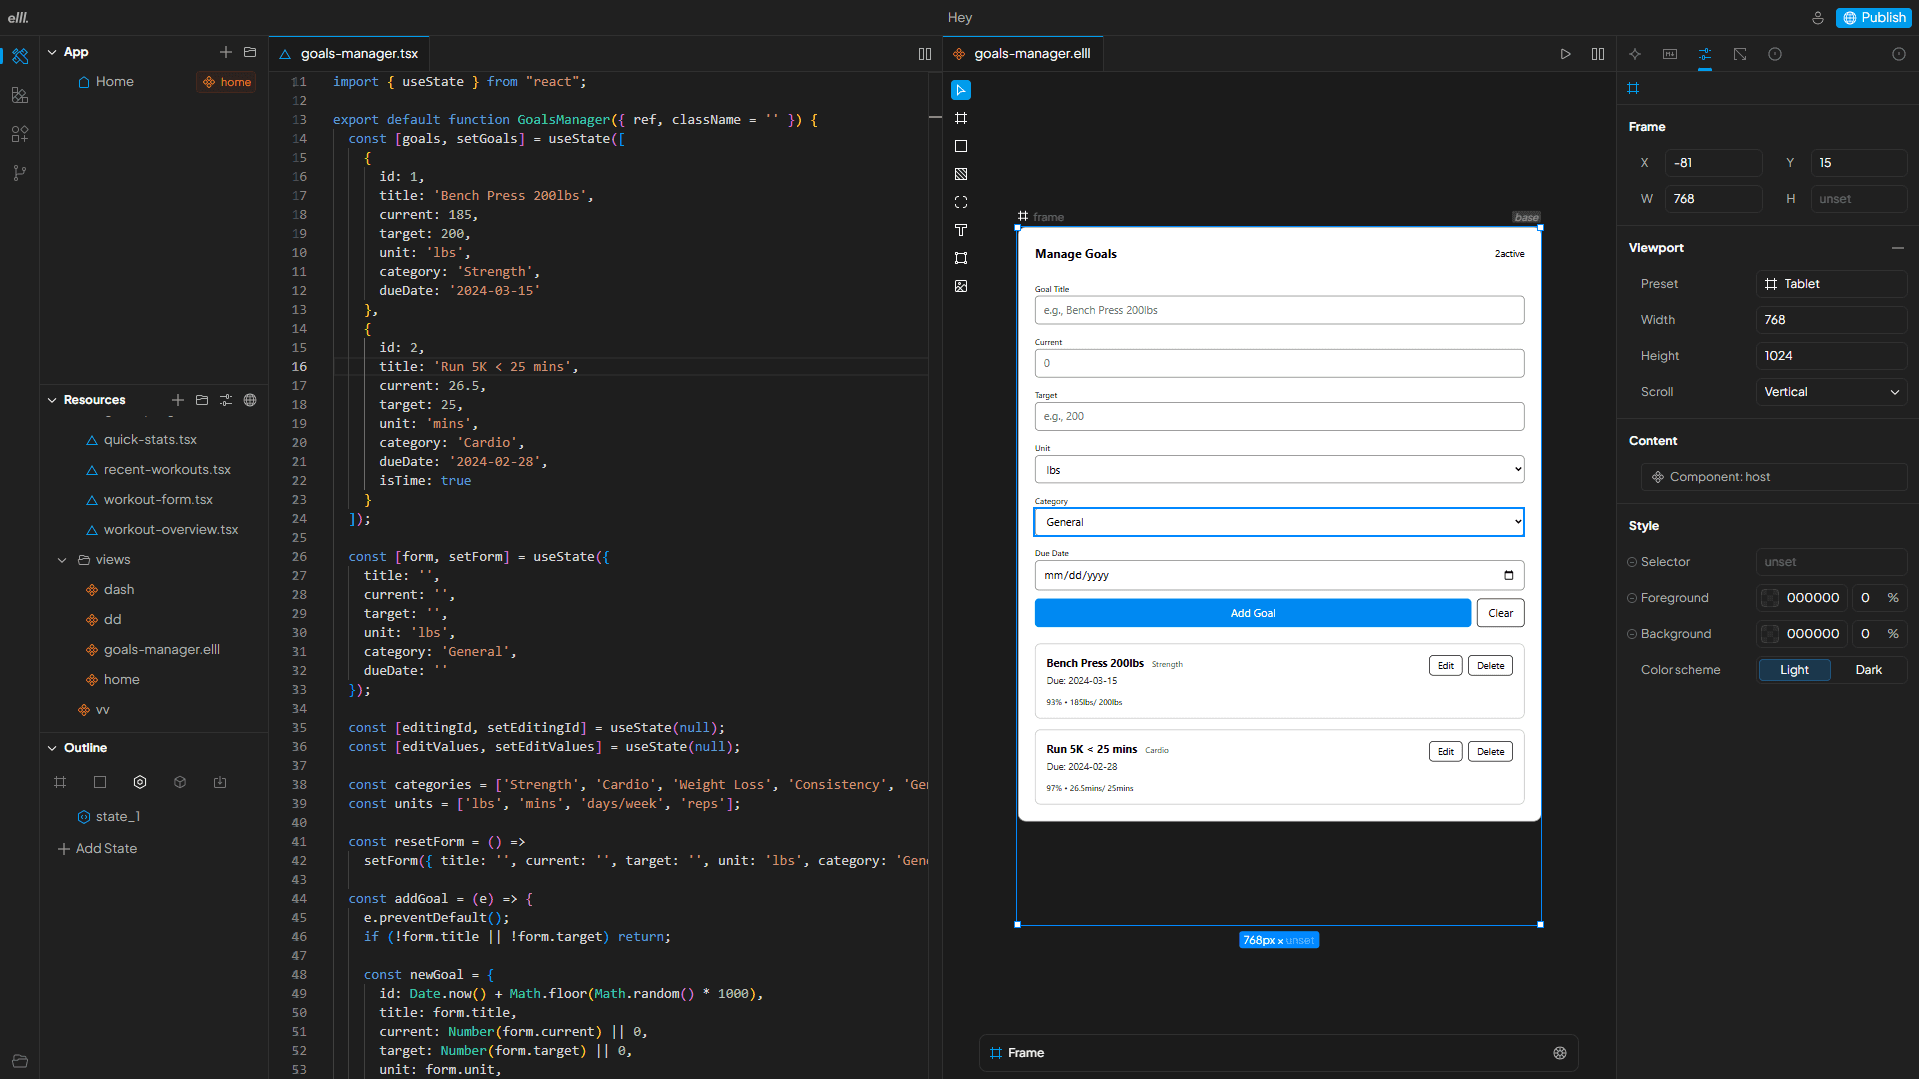Switch to goals-manager.elll tab

click(x=1031, y=54)
